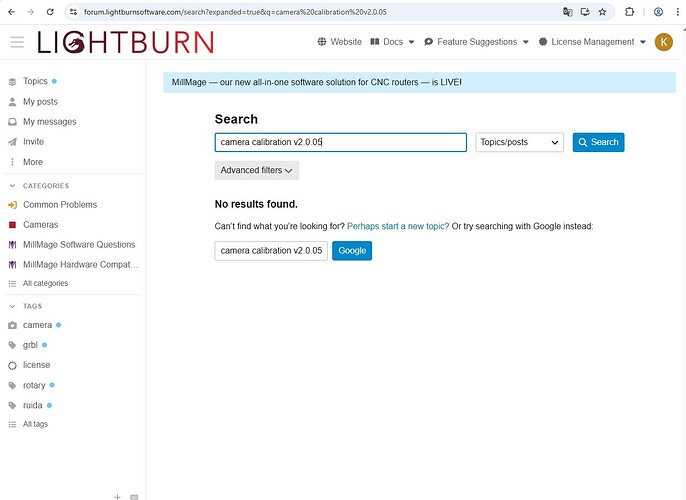Reload the page with the refresh icon
686x500 pixels.
[50, 12]
